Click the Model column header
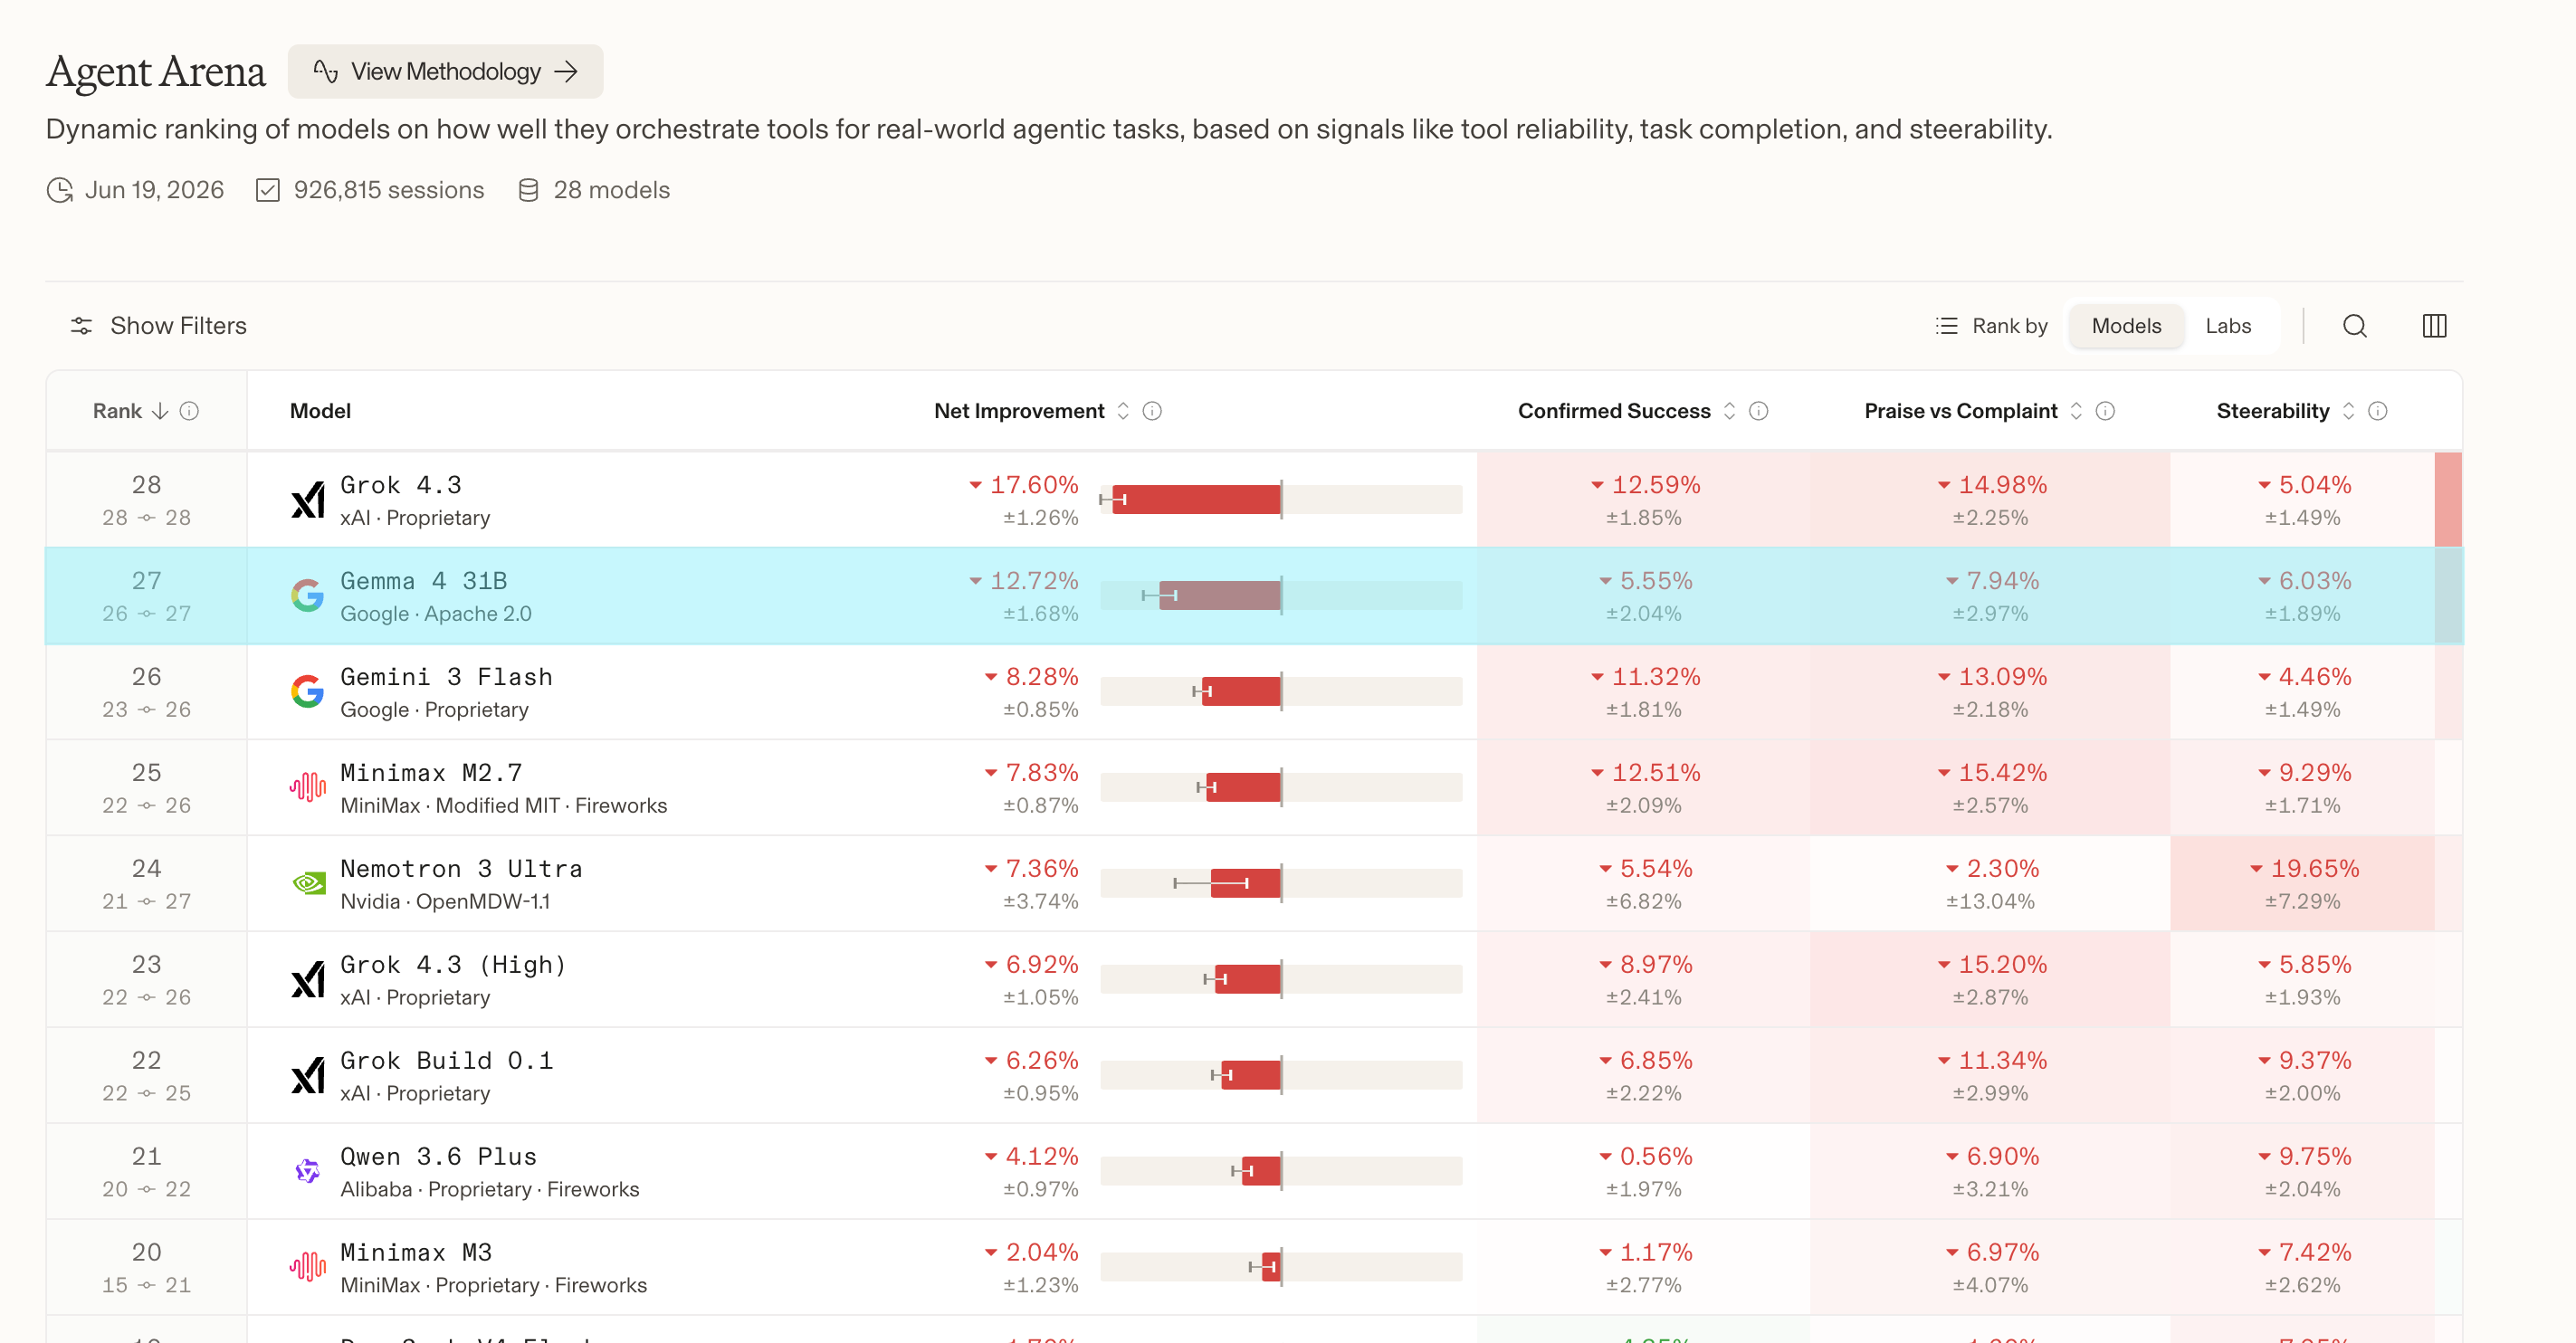This screenshot has height=1343, width=2576. [320, 411]
